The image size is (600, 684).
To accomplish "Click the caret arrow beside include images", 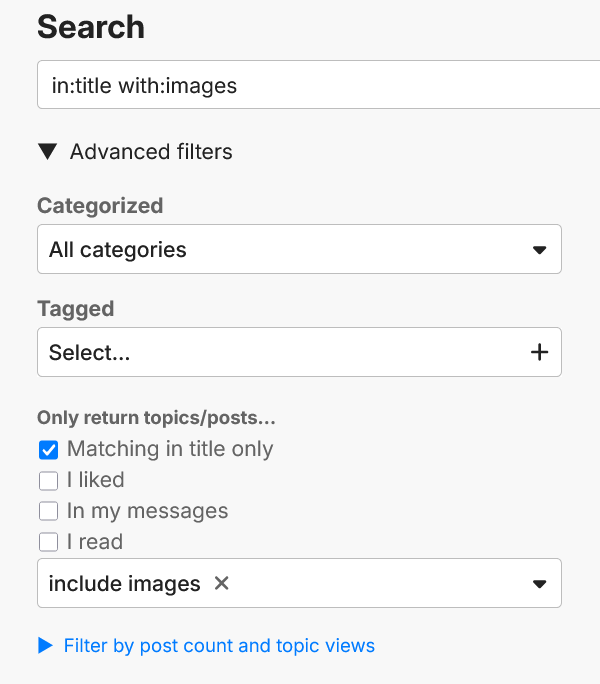I will click(539, 584).
